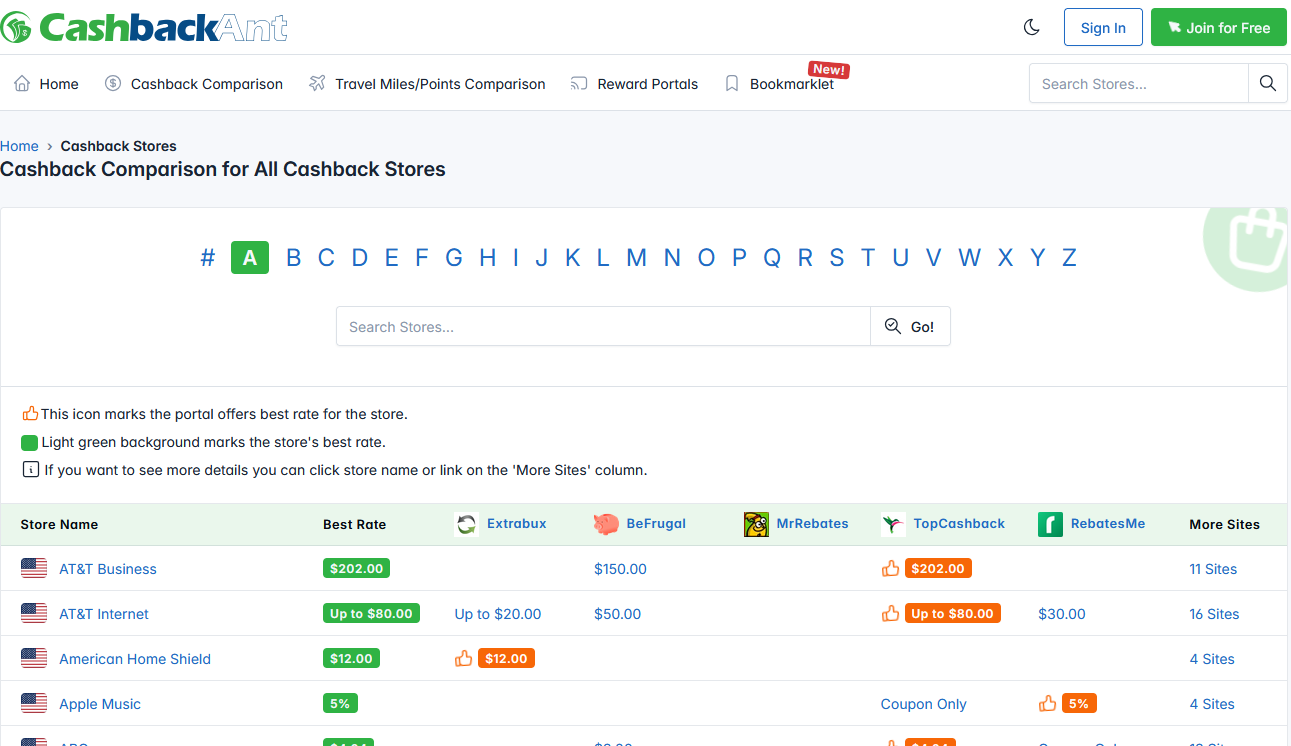Open the Reward Portals menu item
This screenshot has width=1291, height=746.
pyautogui.click(x=634, y=84)
